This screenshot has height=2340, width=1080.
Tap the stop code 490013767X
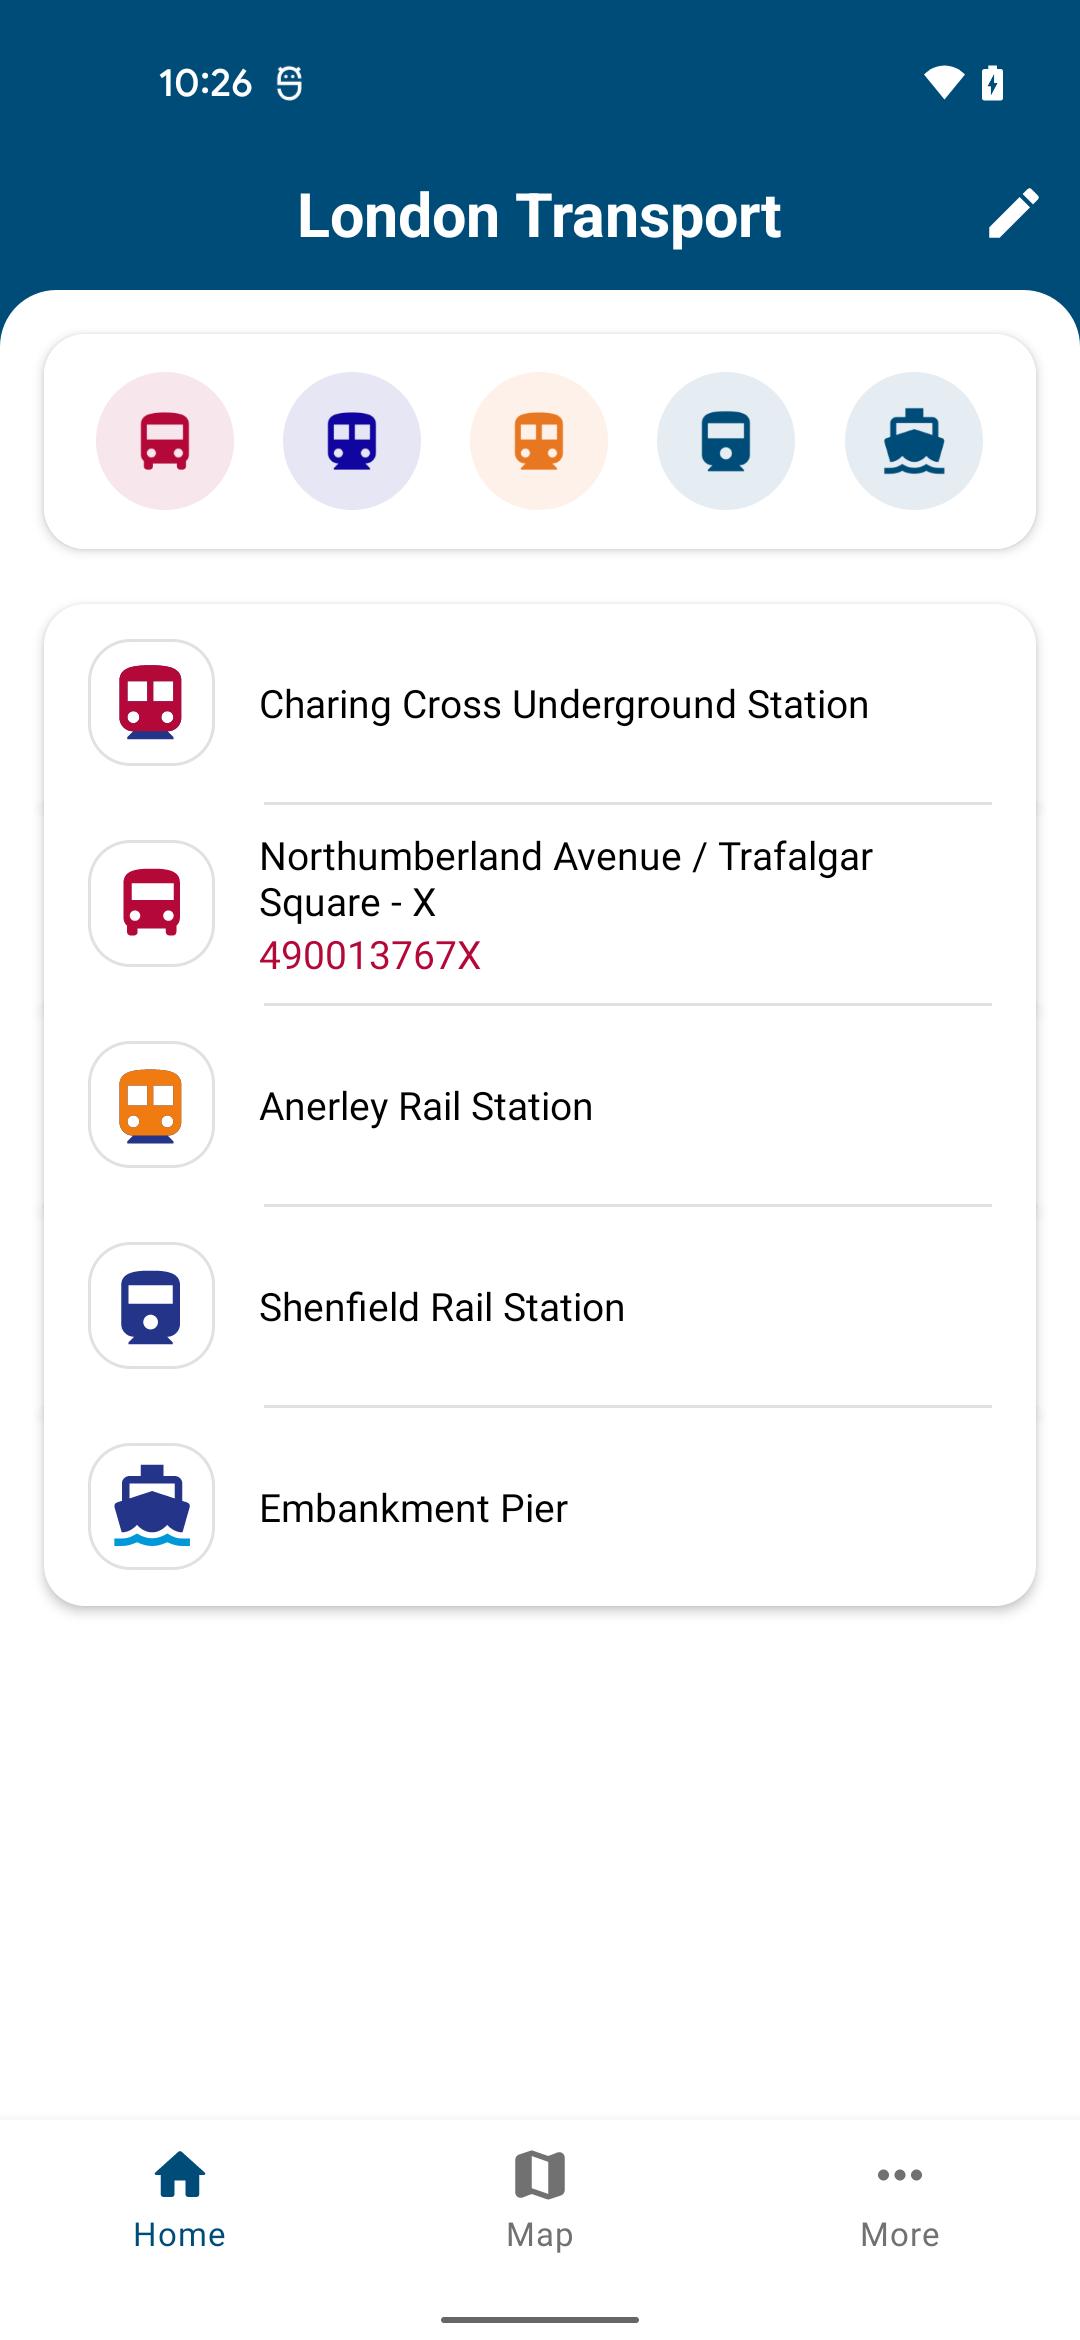pyautogui.click(x=370, y=956)
